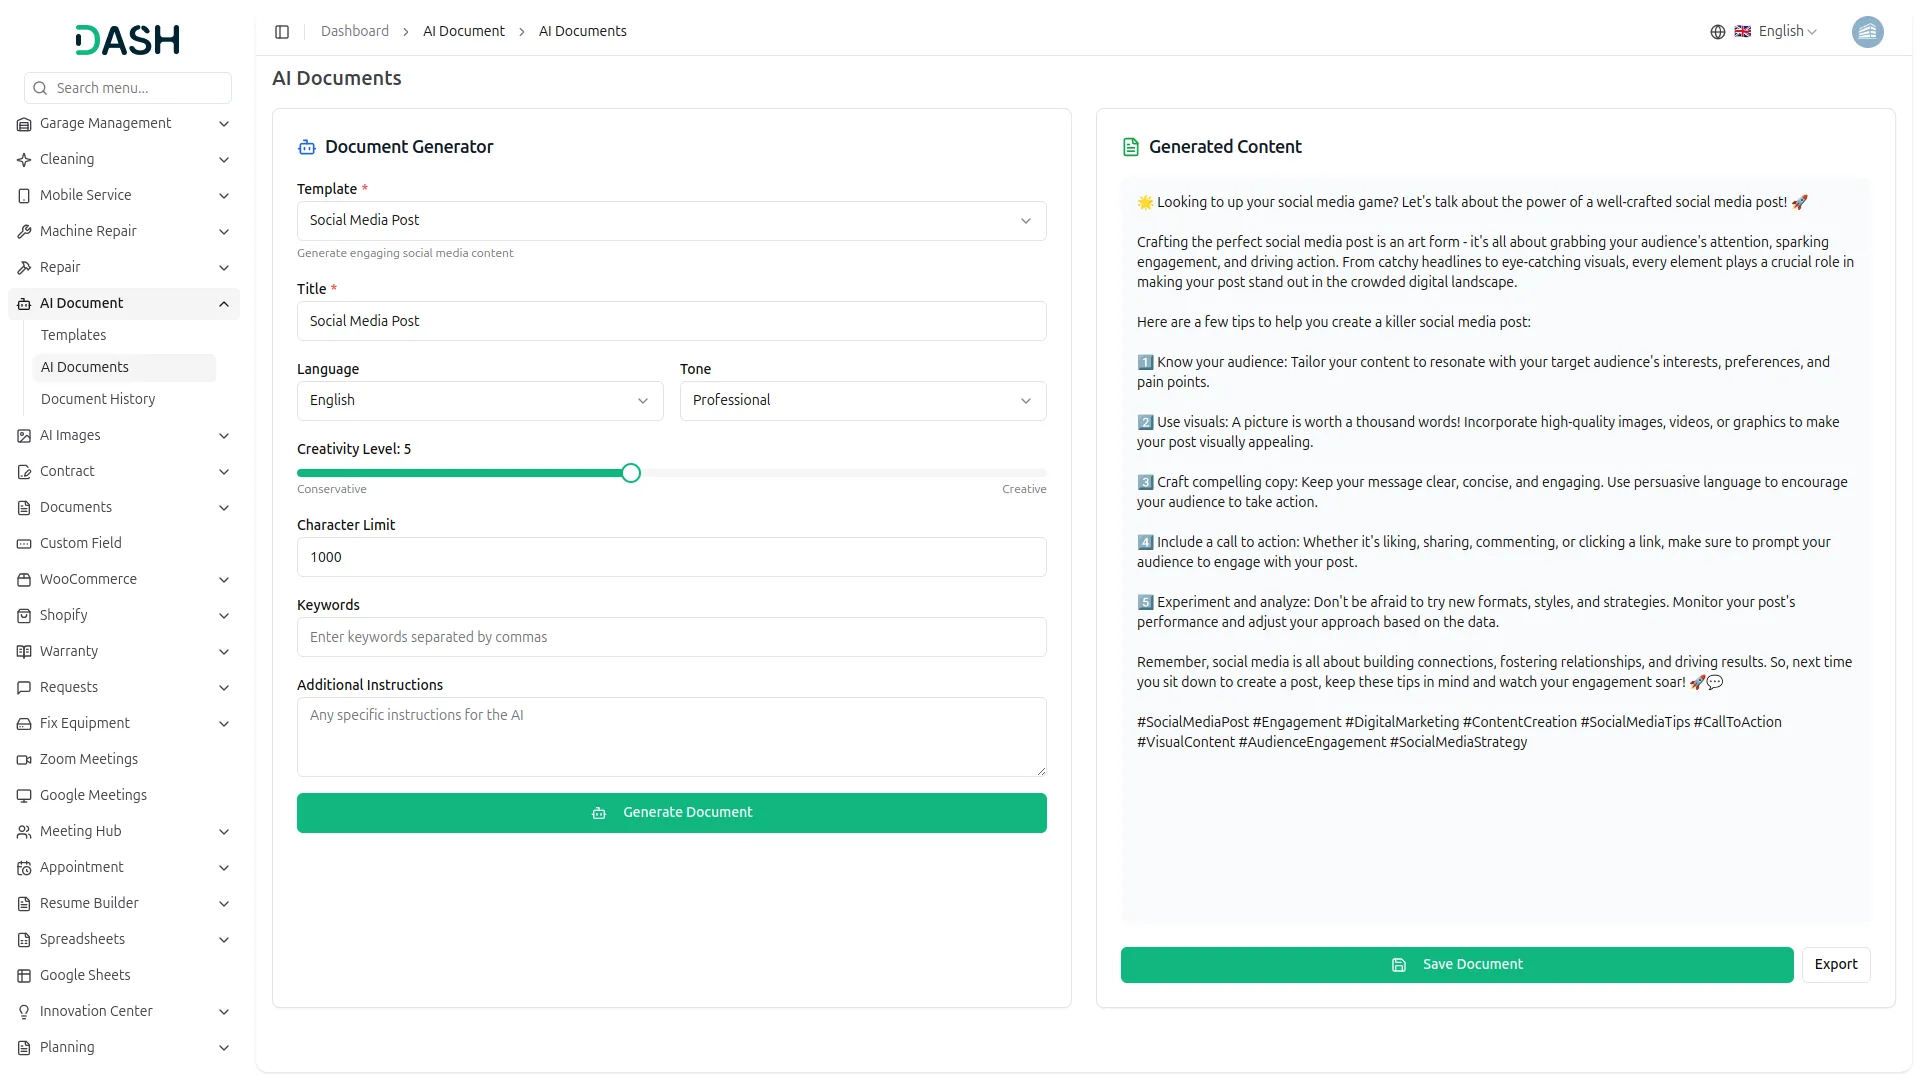Open the Template dropdown
This screenshot has width=1920, height=1080.
coord(671,221)
